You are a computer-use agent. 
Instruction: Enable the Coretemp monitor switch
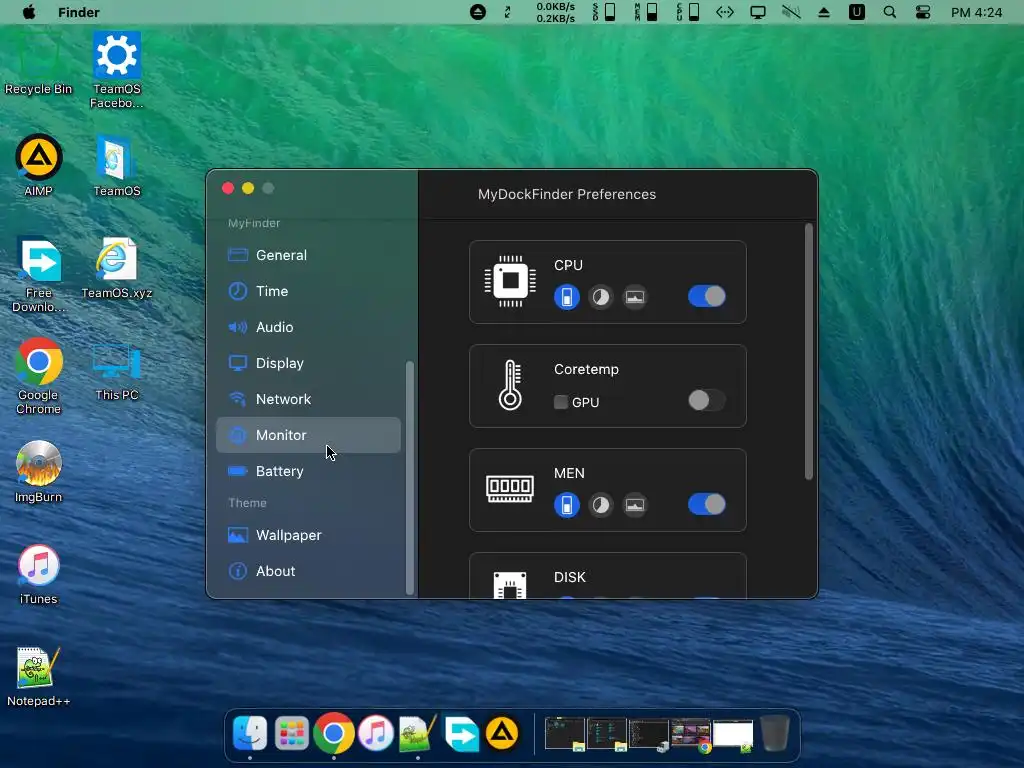[x=707, y=400]
